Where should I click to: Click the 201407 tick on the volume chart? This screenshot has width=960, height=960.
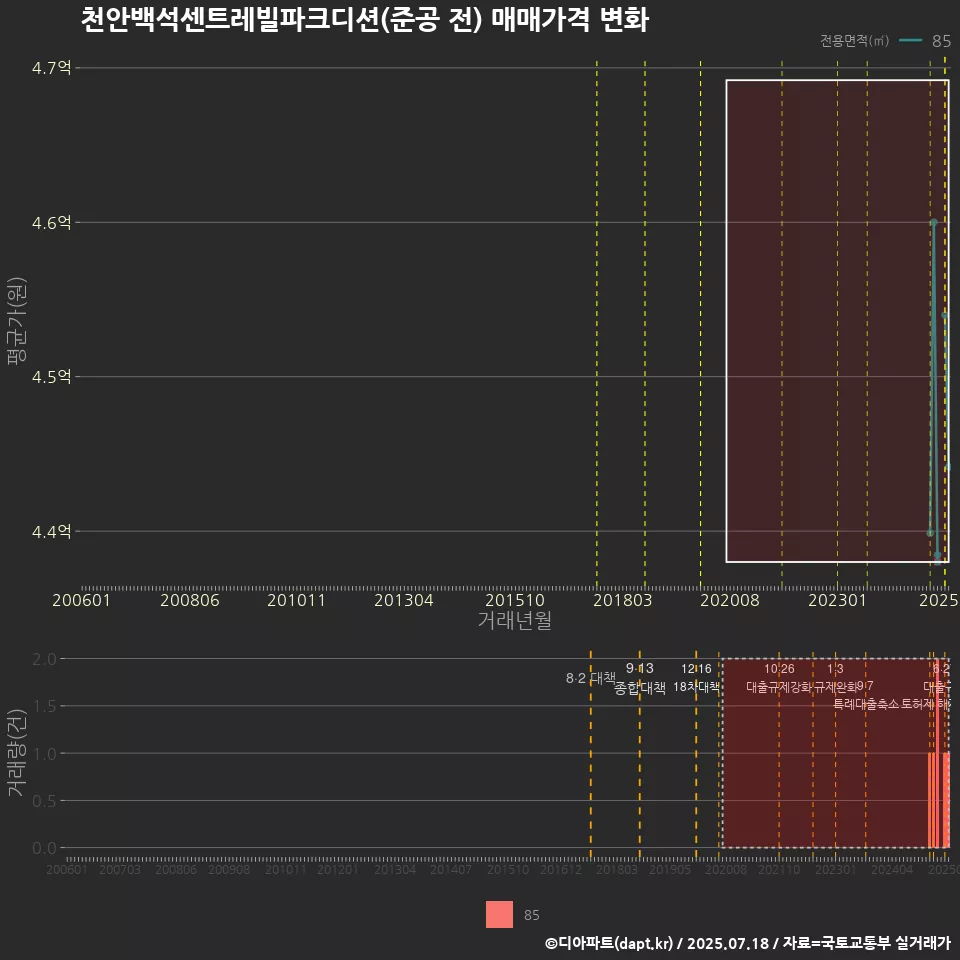pyautogui.click(x=451, y=869)
